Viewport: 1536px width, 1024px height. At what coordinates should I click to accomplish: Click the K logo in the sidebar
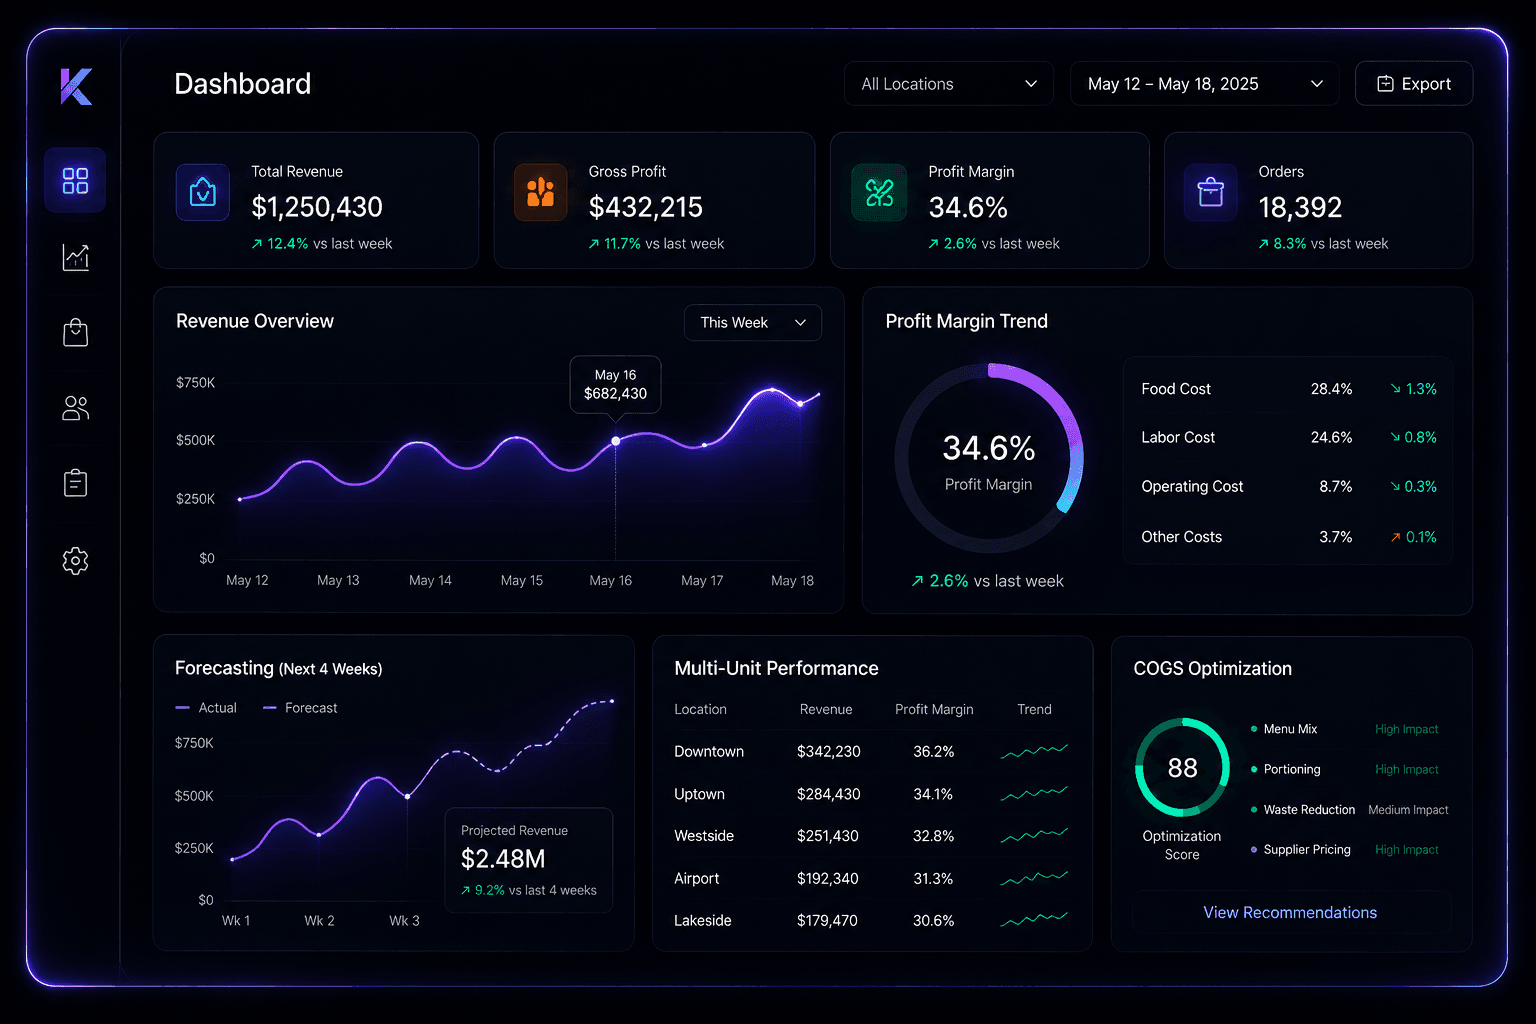[76, 86]
